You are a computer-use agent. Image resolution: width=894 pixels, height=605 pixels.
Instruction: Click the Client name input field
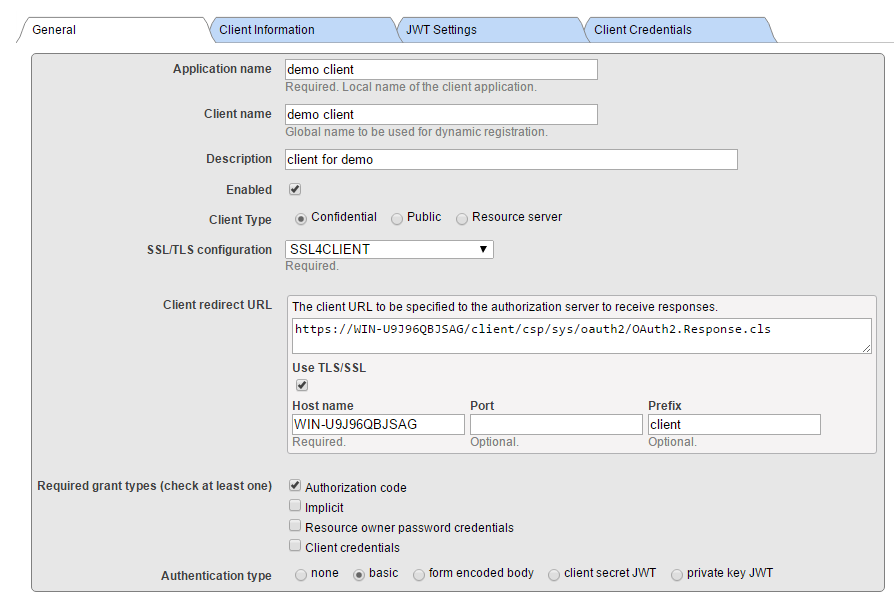[441, 115]
